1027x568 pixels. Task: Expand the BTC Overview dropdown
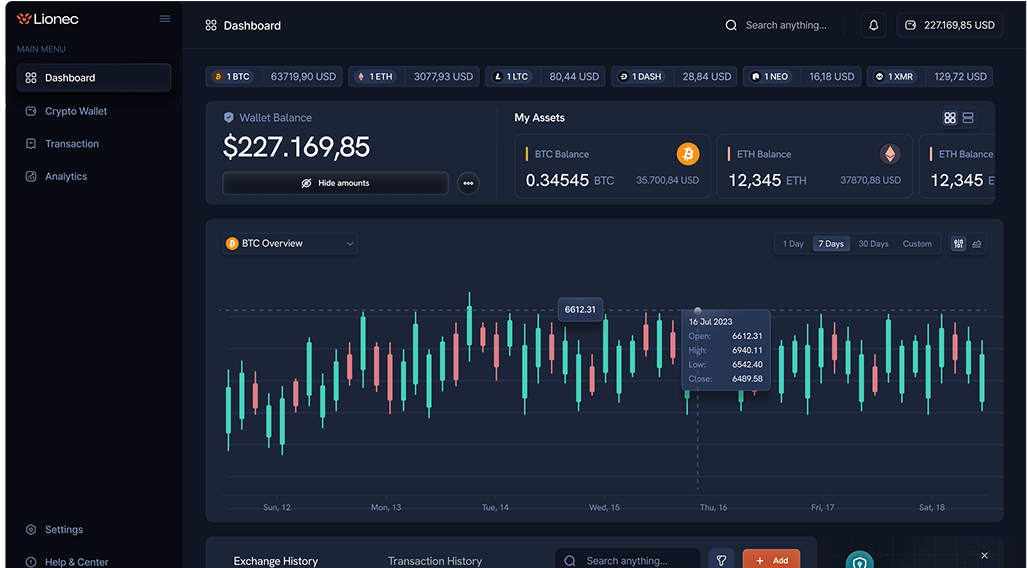click(x=290, y=244)
